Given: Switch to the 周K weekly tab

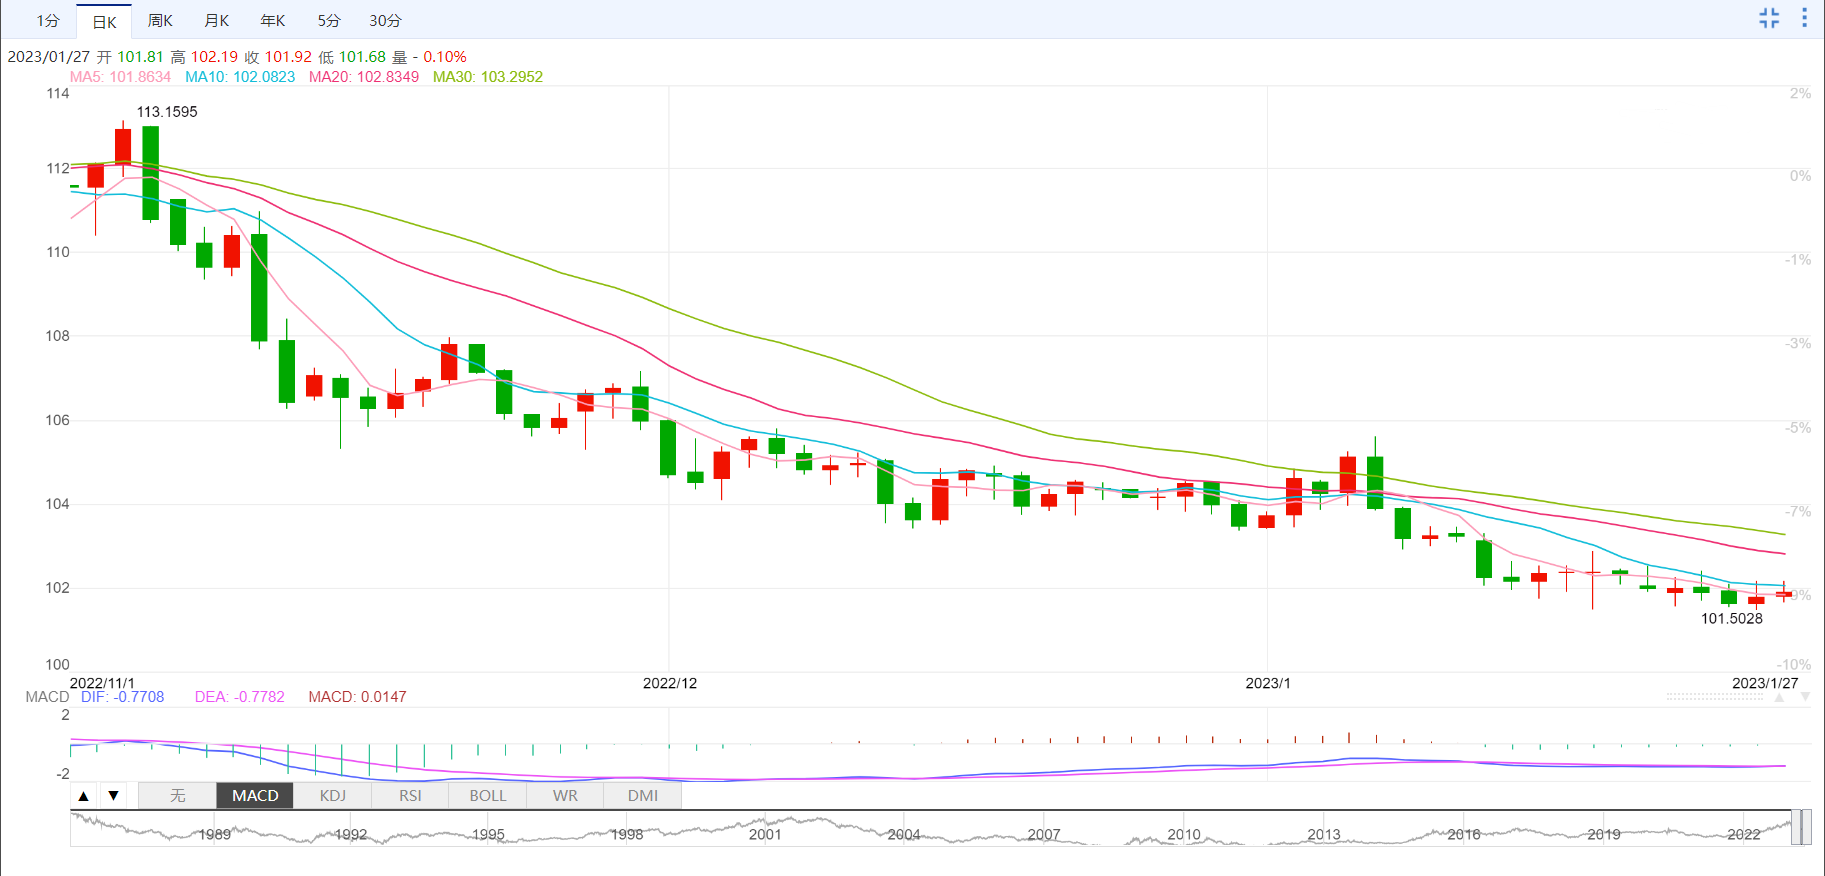Looking at the screenshot, I should tap(160, 21).
